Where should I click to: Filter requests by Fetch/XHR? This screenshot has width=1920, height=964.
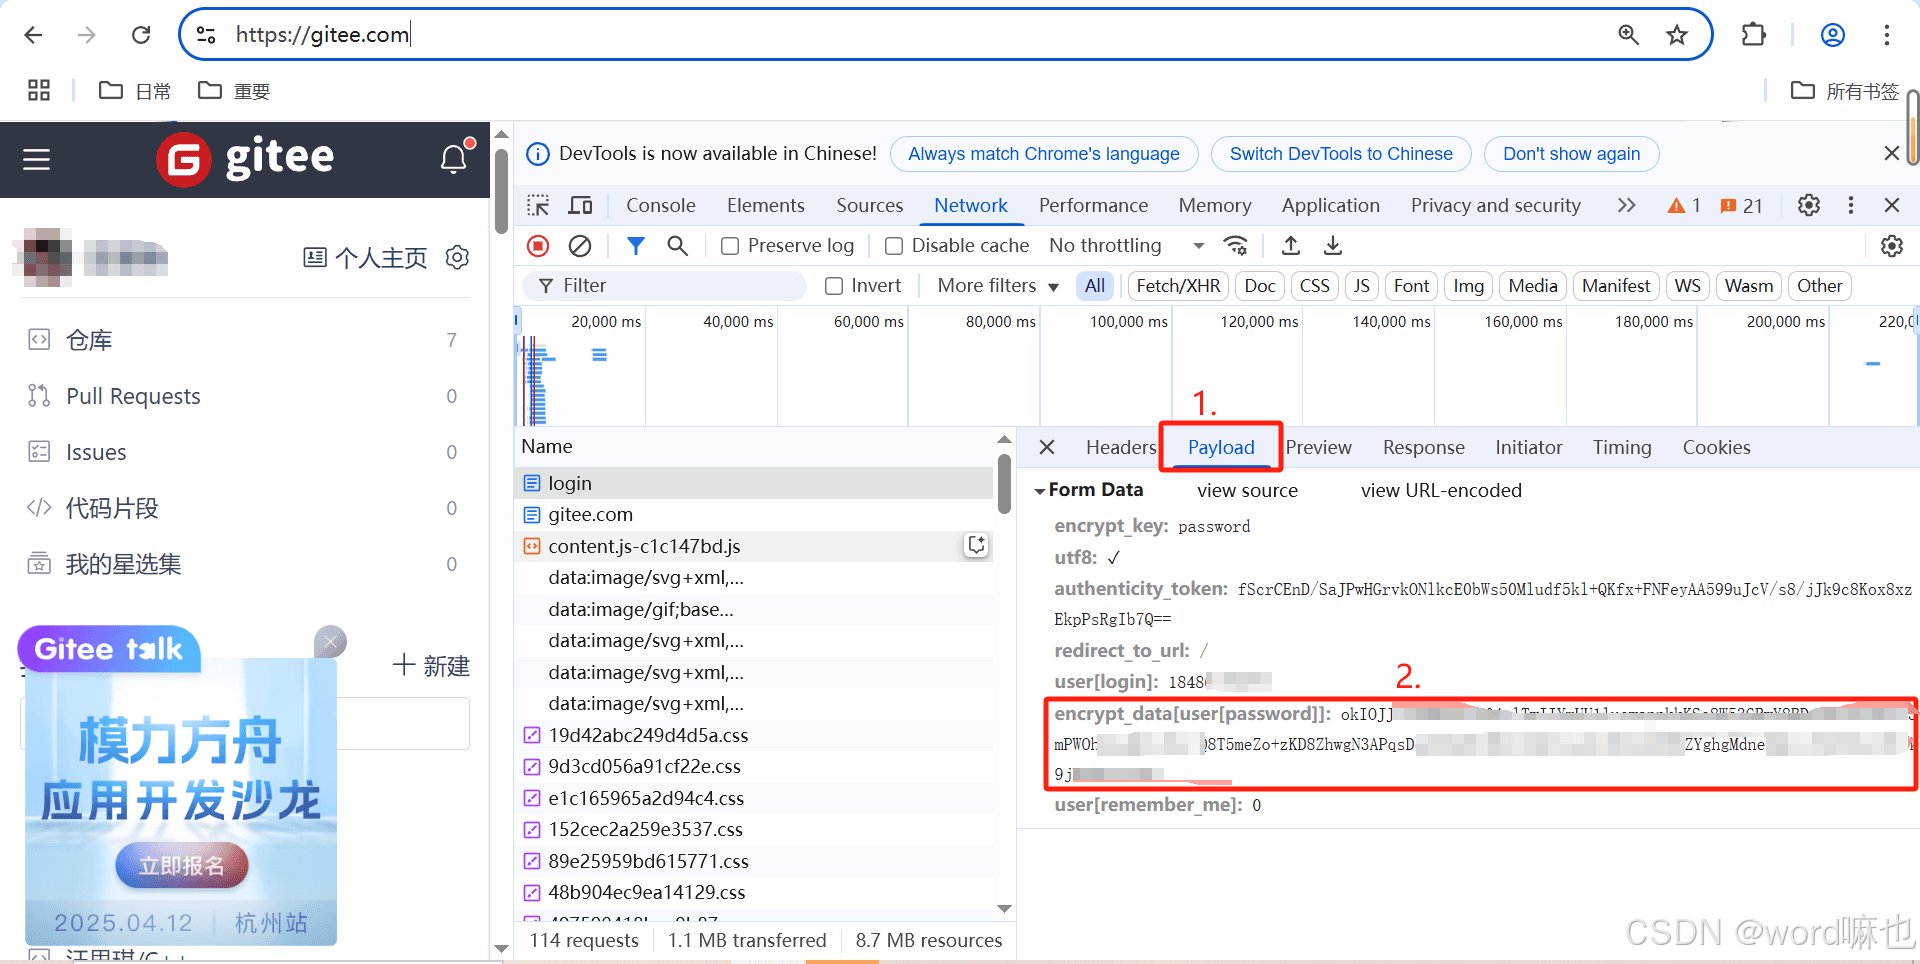point(1178,286)
